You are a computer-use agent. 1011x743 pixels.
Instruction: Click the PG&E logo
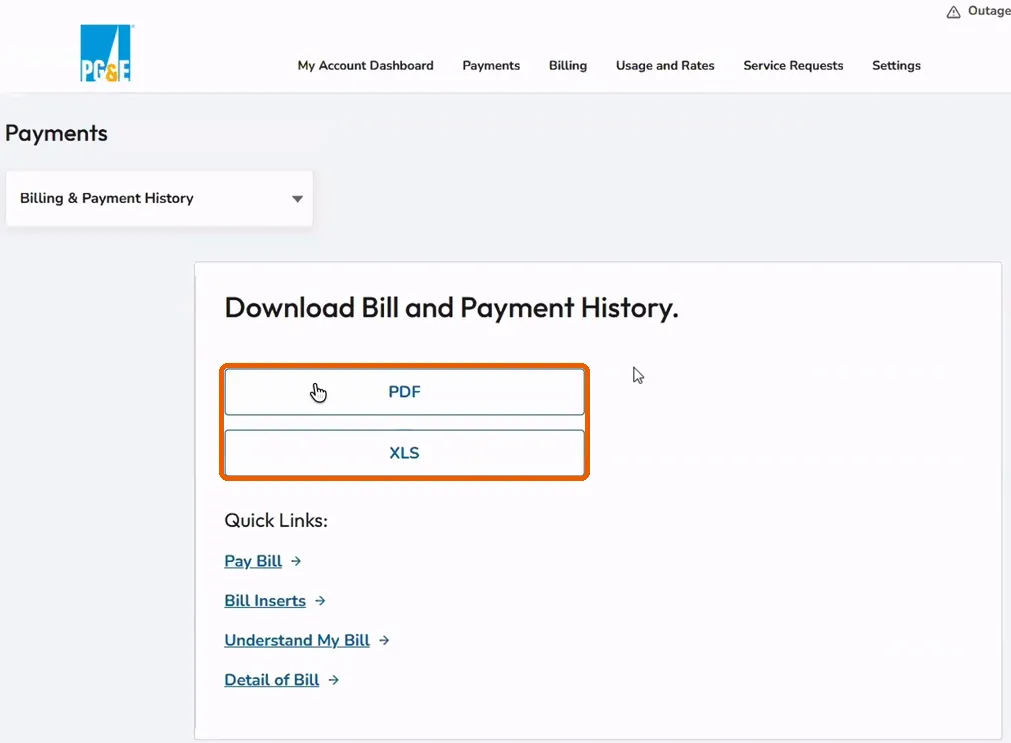click(x=106, y=53)
